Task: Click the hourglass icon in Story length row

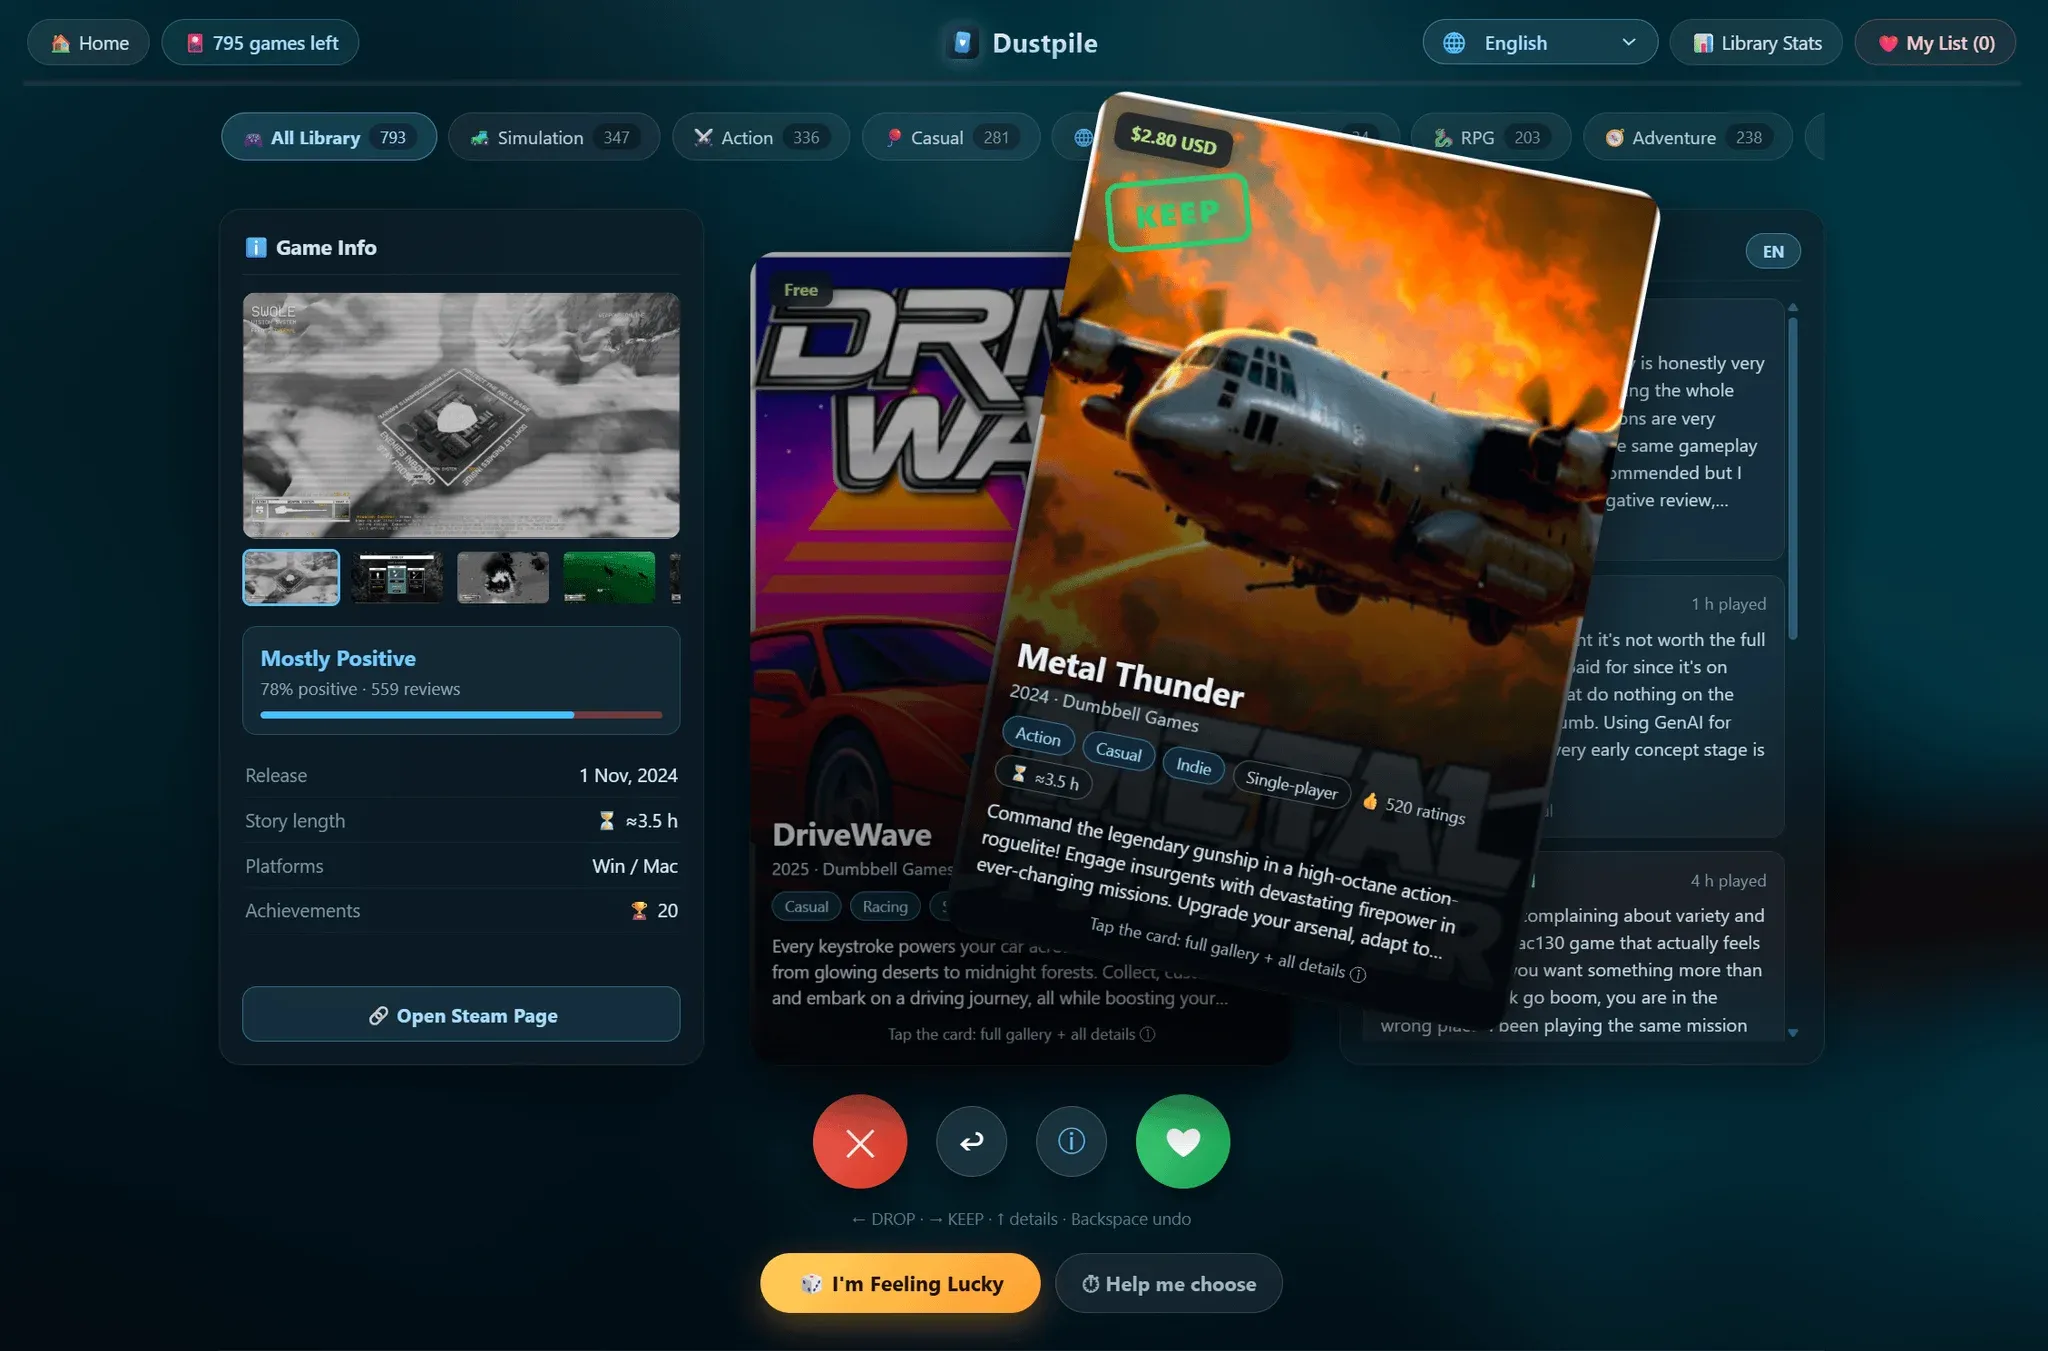Action: point(607,821)
